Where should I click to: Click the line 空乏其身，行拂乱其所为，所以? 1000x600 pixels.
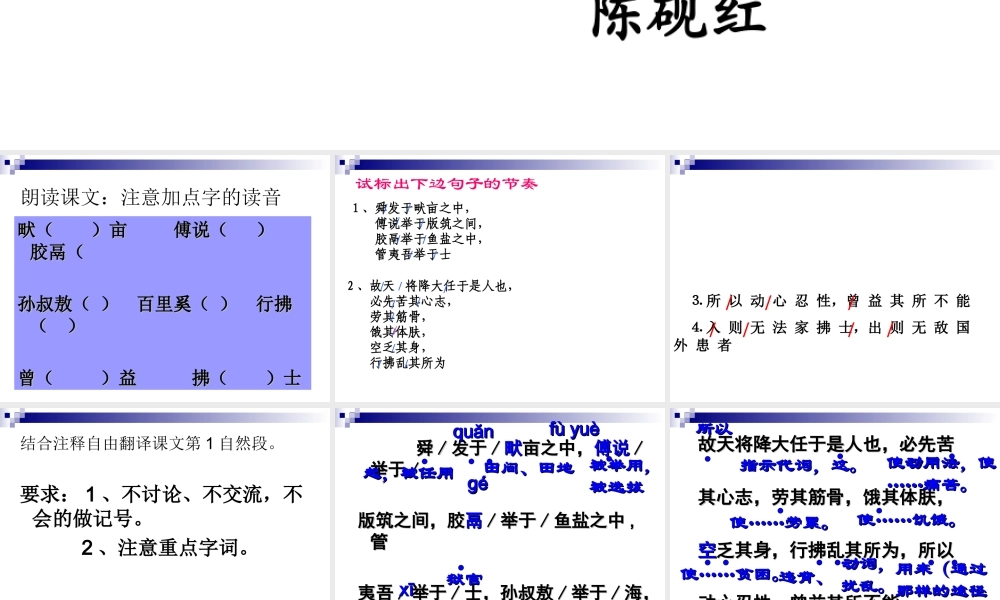pyautogui.click(x=826, y=550)
